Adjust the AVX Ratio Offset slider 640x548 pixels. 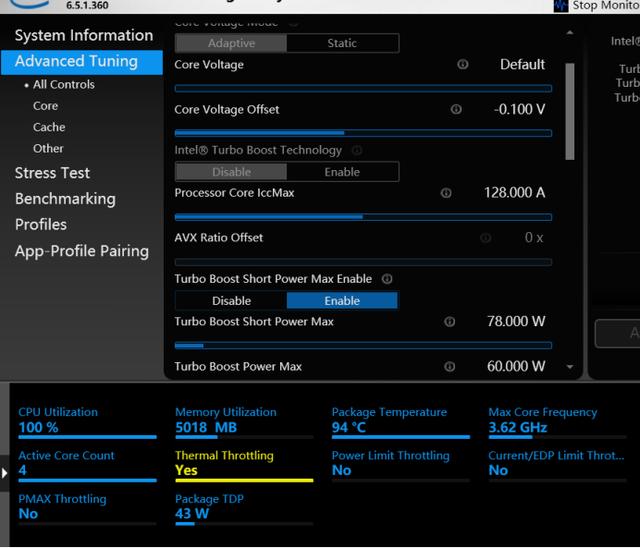click(363, 262)
